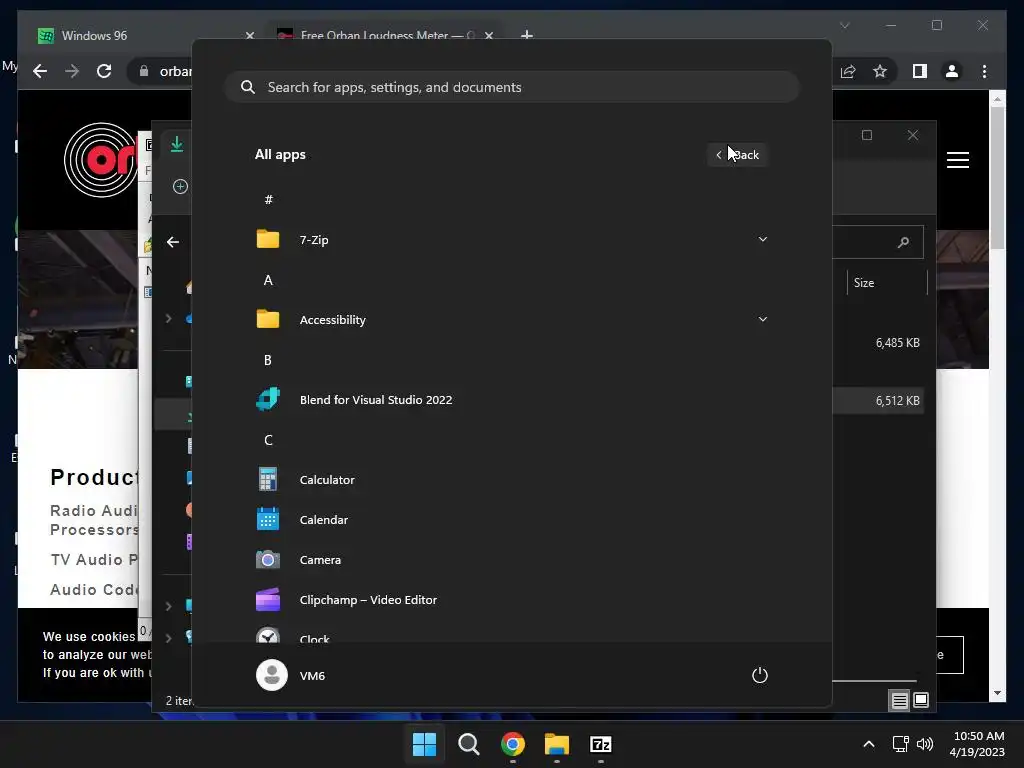Screen dimensions: 1024x768
Task: Select the 6,485 KB file row
Action: tap(879, 343)
